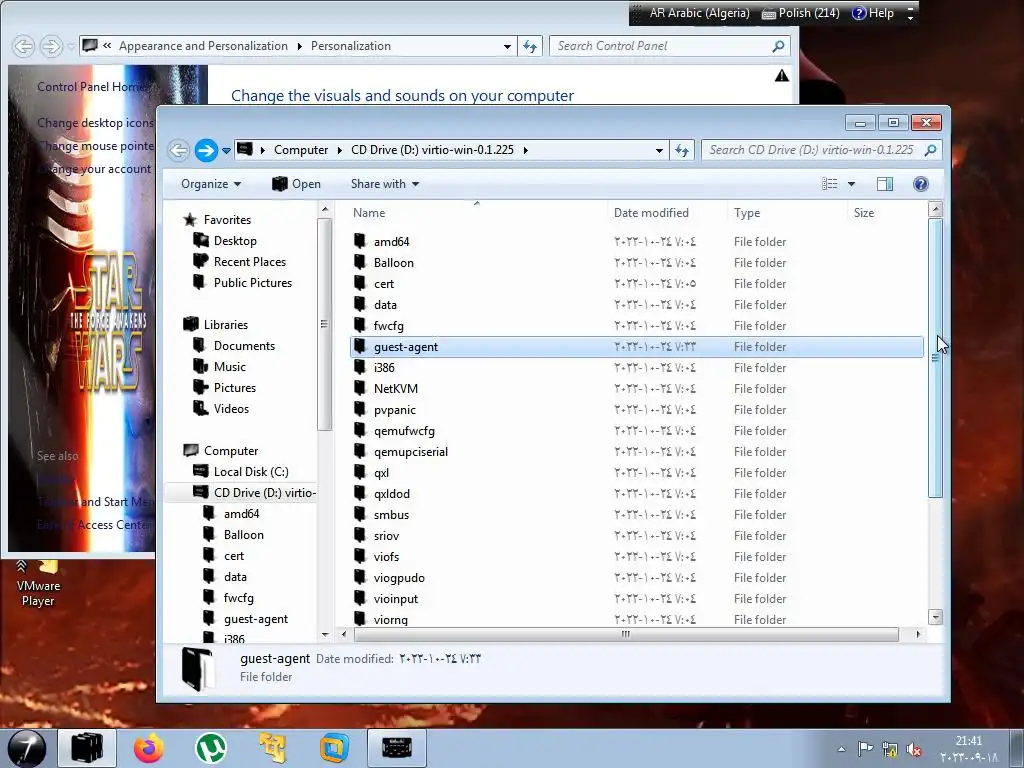This screenshot has width=1024, height=768.
Task: Select the qemupciserial folder
Action: [637, 451]
